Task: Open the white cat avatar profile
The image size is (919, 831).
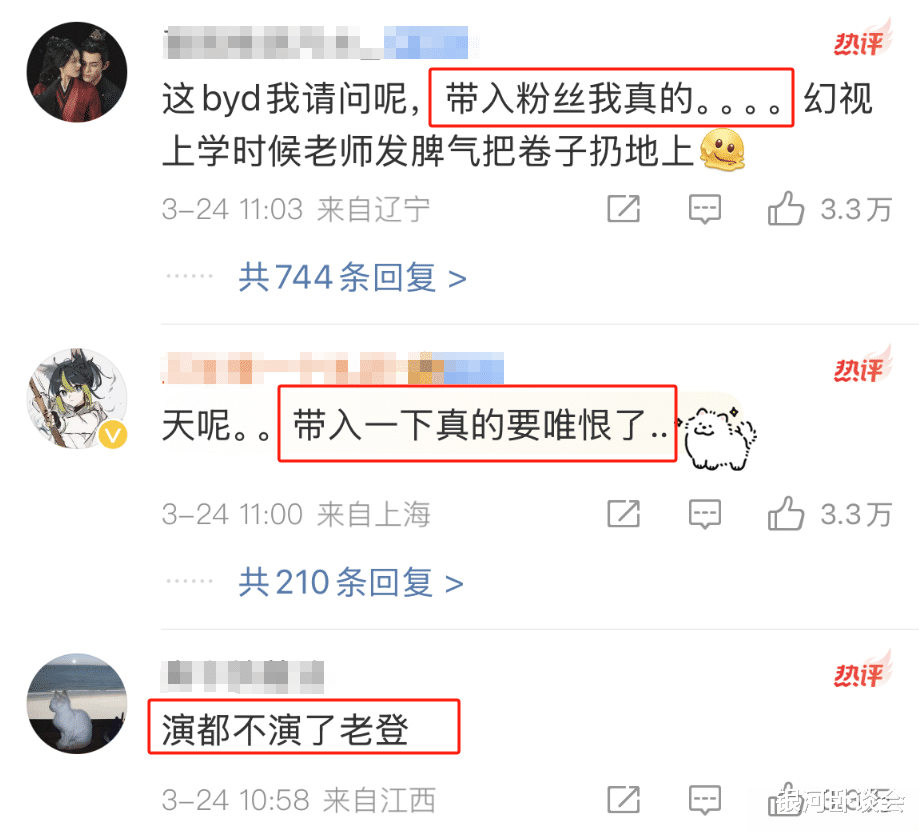Action: [77, 703]
